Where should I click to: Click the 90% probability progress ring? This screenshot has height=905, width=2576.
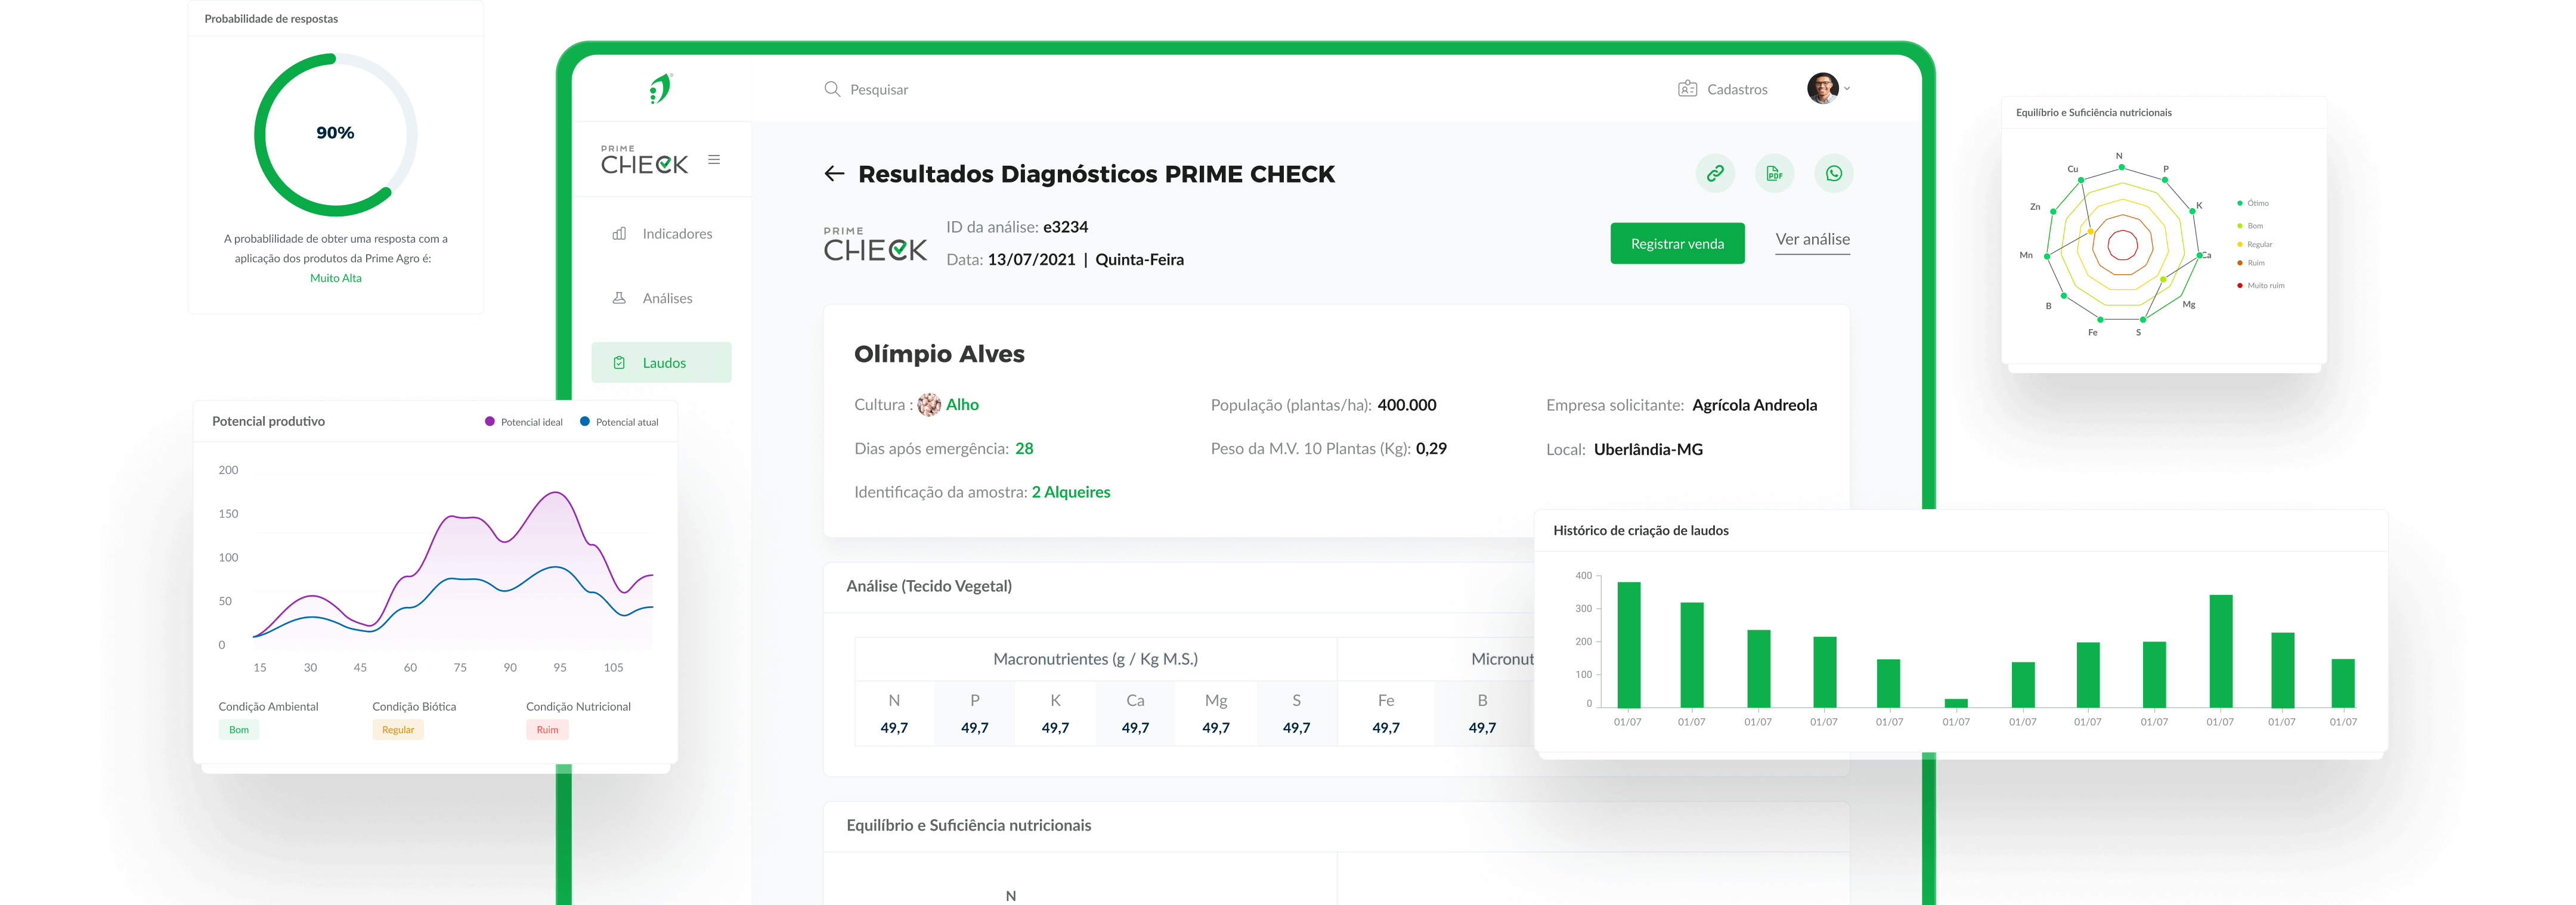point(335,134)
